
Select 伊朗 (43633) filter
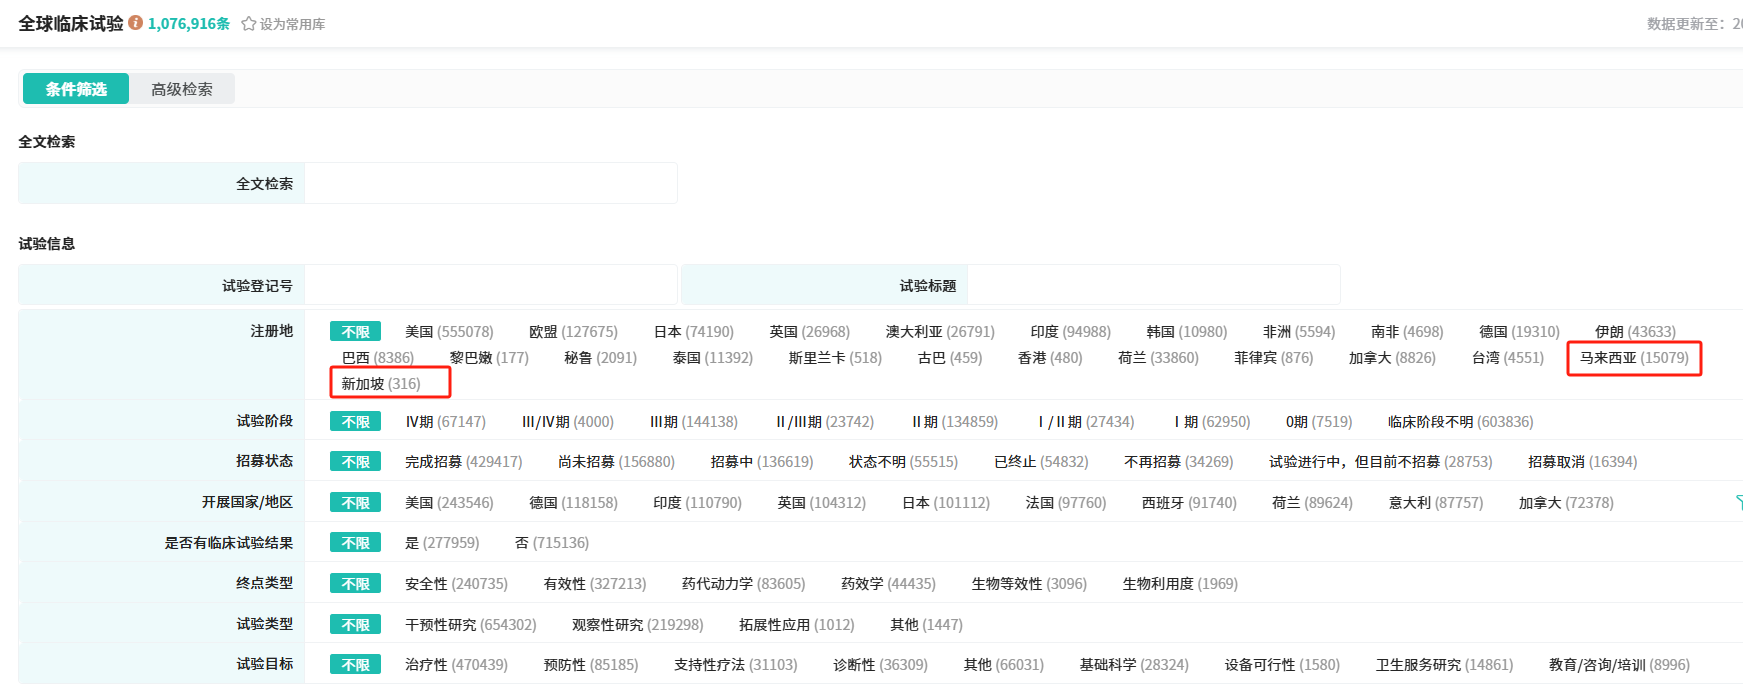click(x=1635, y=332)
